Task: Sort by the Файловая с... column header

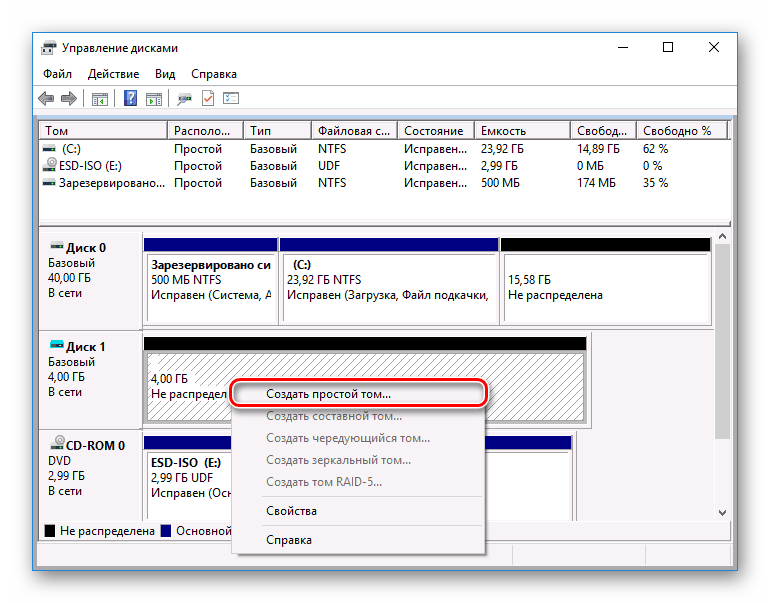Action: point(355,131)
